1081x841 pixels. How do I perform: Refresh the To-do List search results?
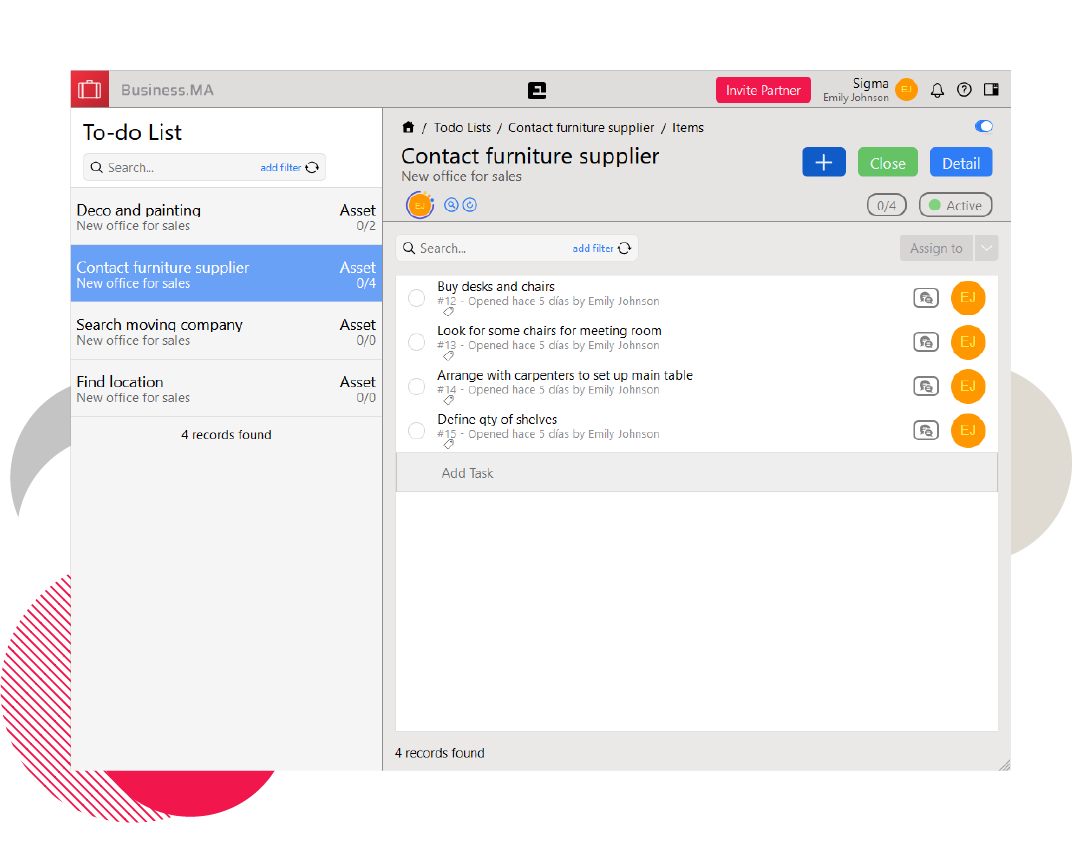point(312,168)
